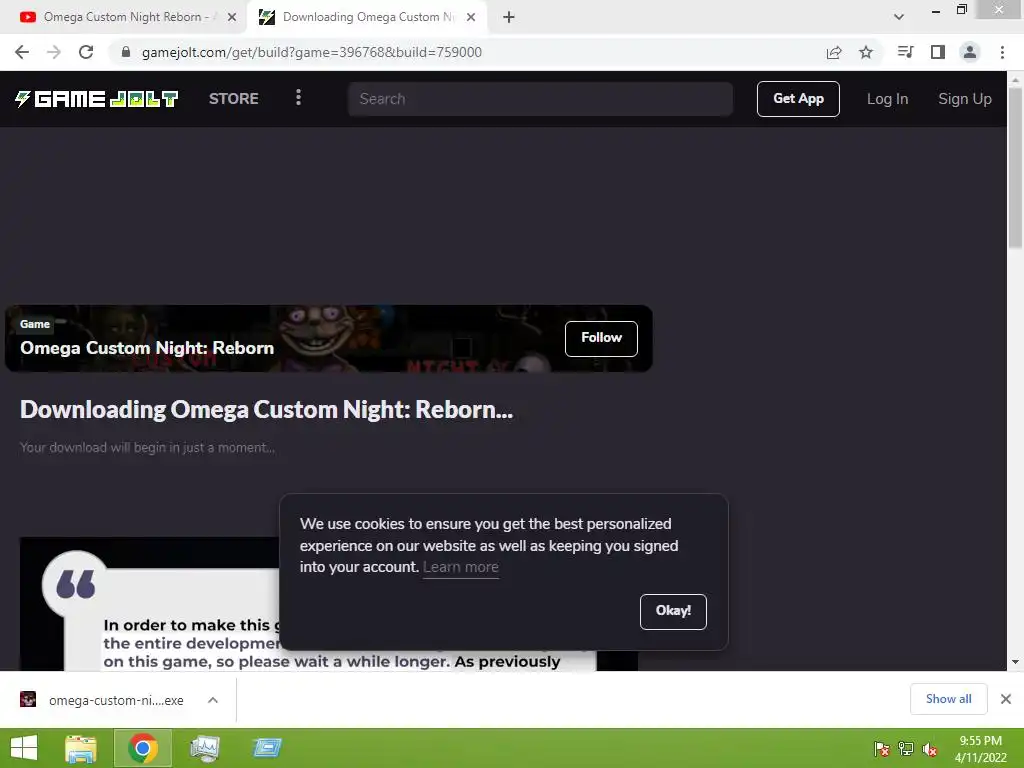Close the Downloading Omega Custom Night tab
This screenshot has height=768, width=1024.
click(471, 17)
